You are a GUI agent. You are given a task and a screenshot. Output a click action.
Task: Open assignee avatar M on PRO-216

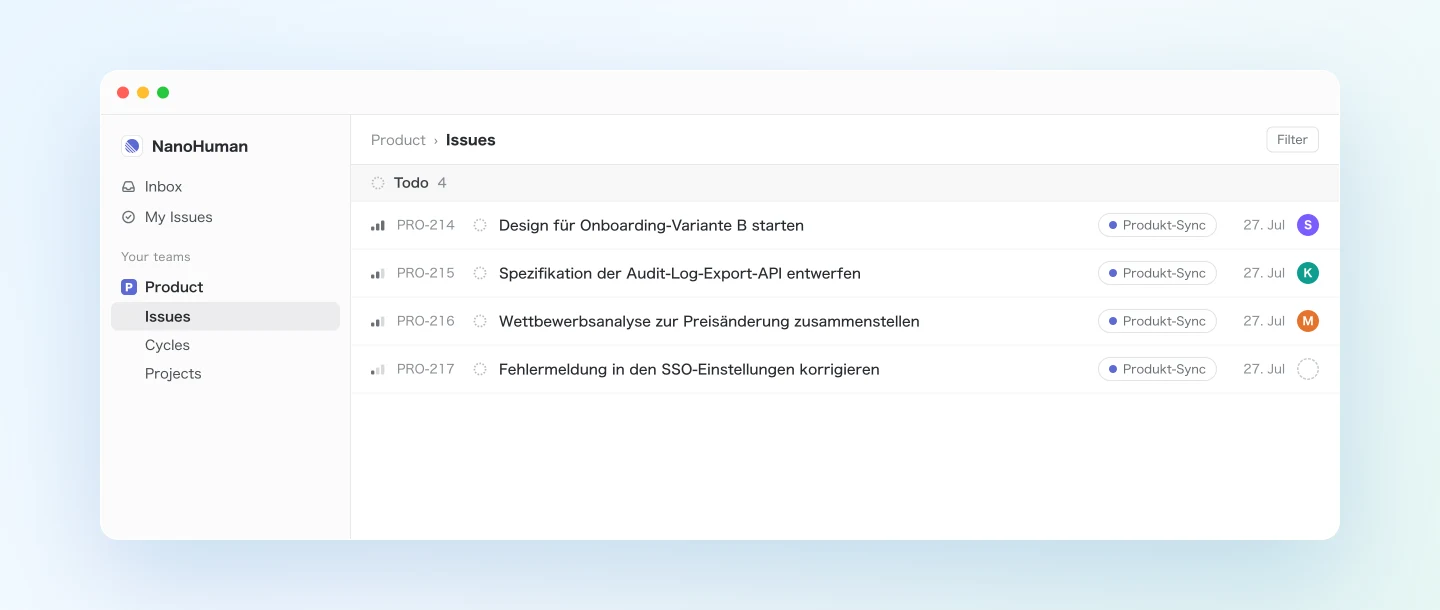[x=1308, y=321]
